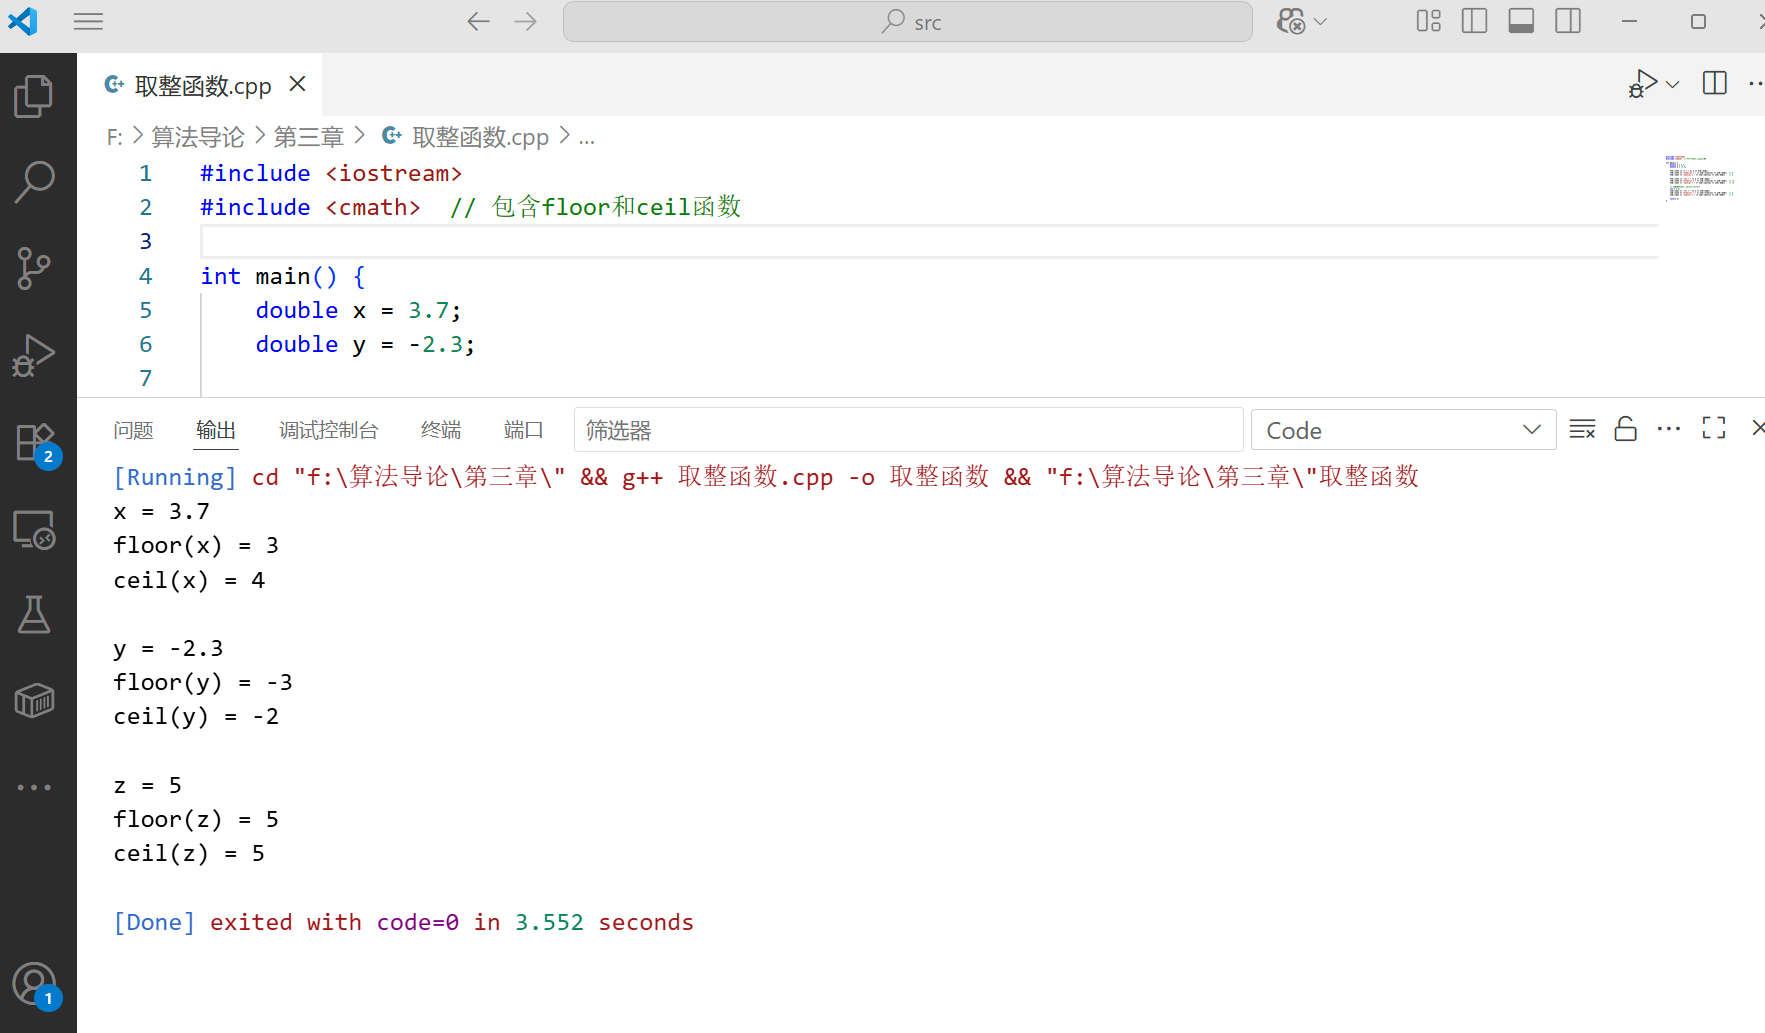Switch to the 调试控制台 panel tab
The height and width of the screenshot is (1033, 1765).
(x=329, y=430)
